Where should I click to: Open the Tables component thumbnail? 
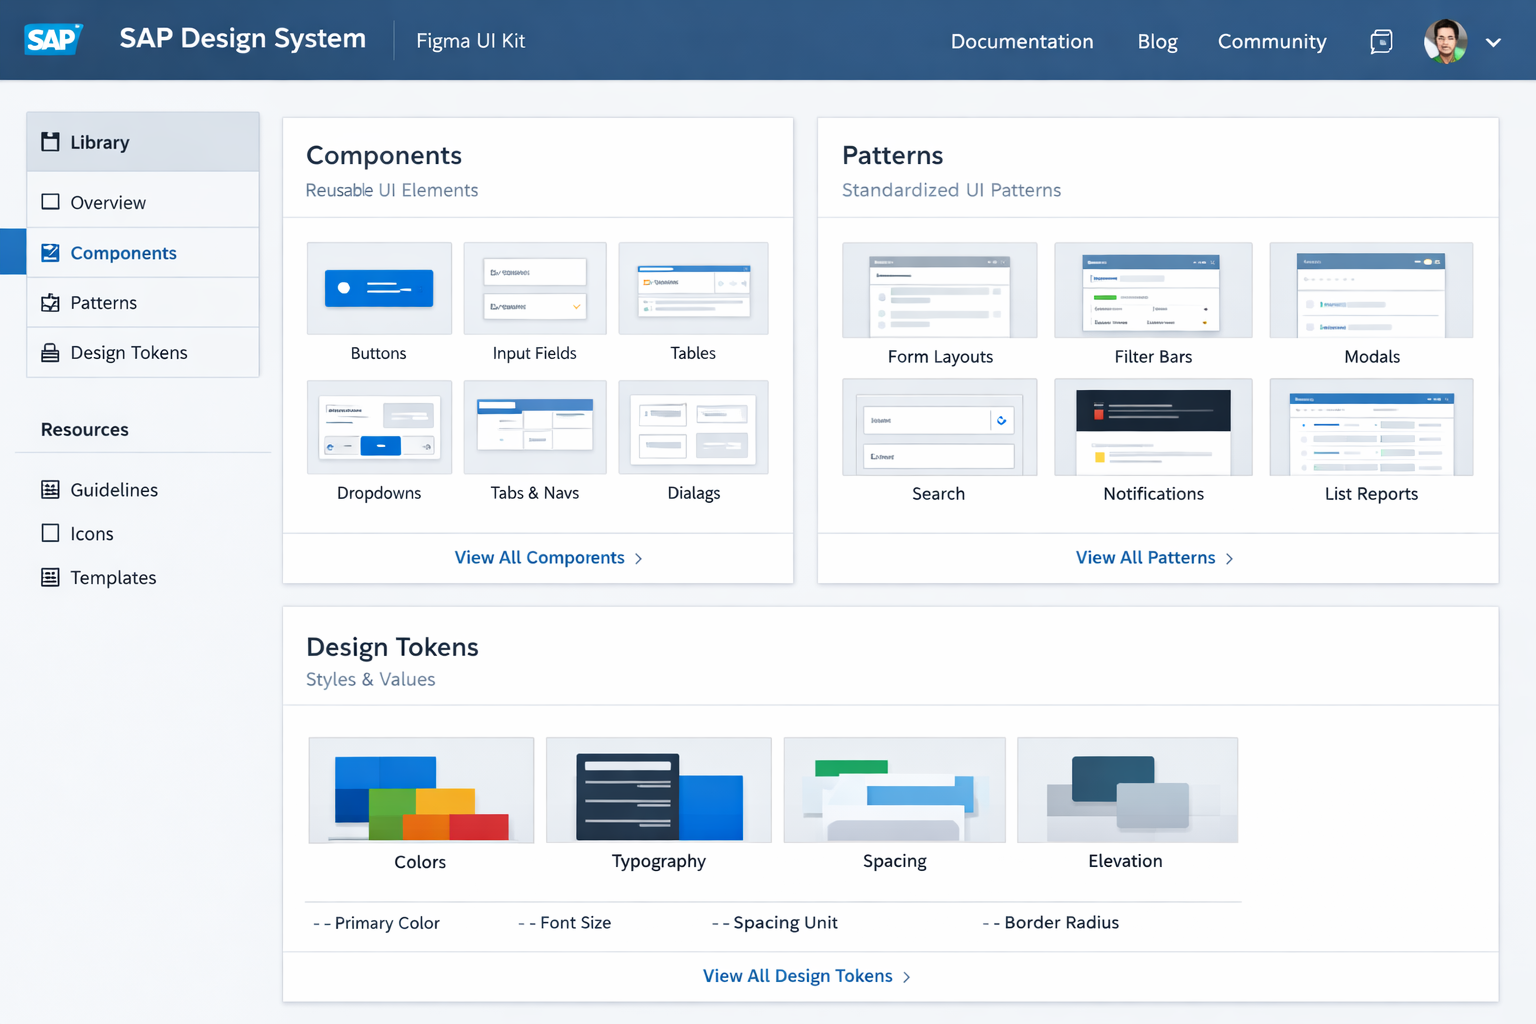(x=693, y=288)
